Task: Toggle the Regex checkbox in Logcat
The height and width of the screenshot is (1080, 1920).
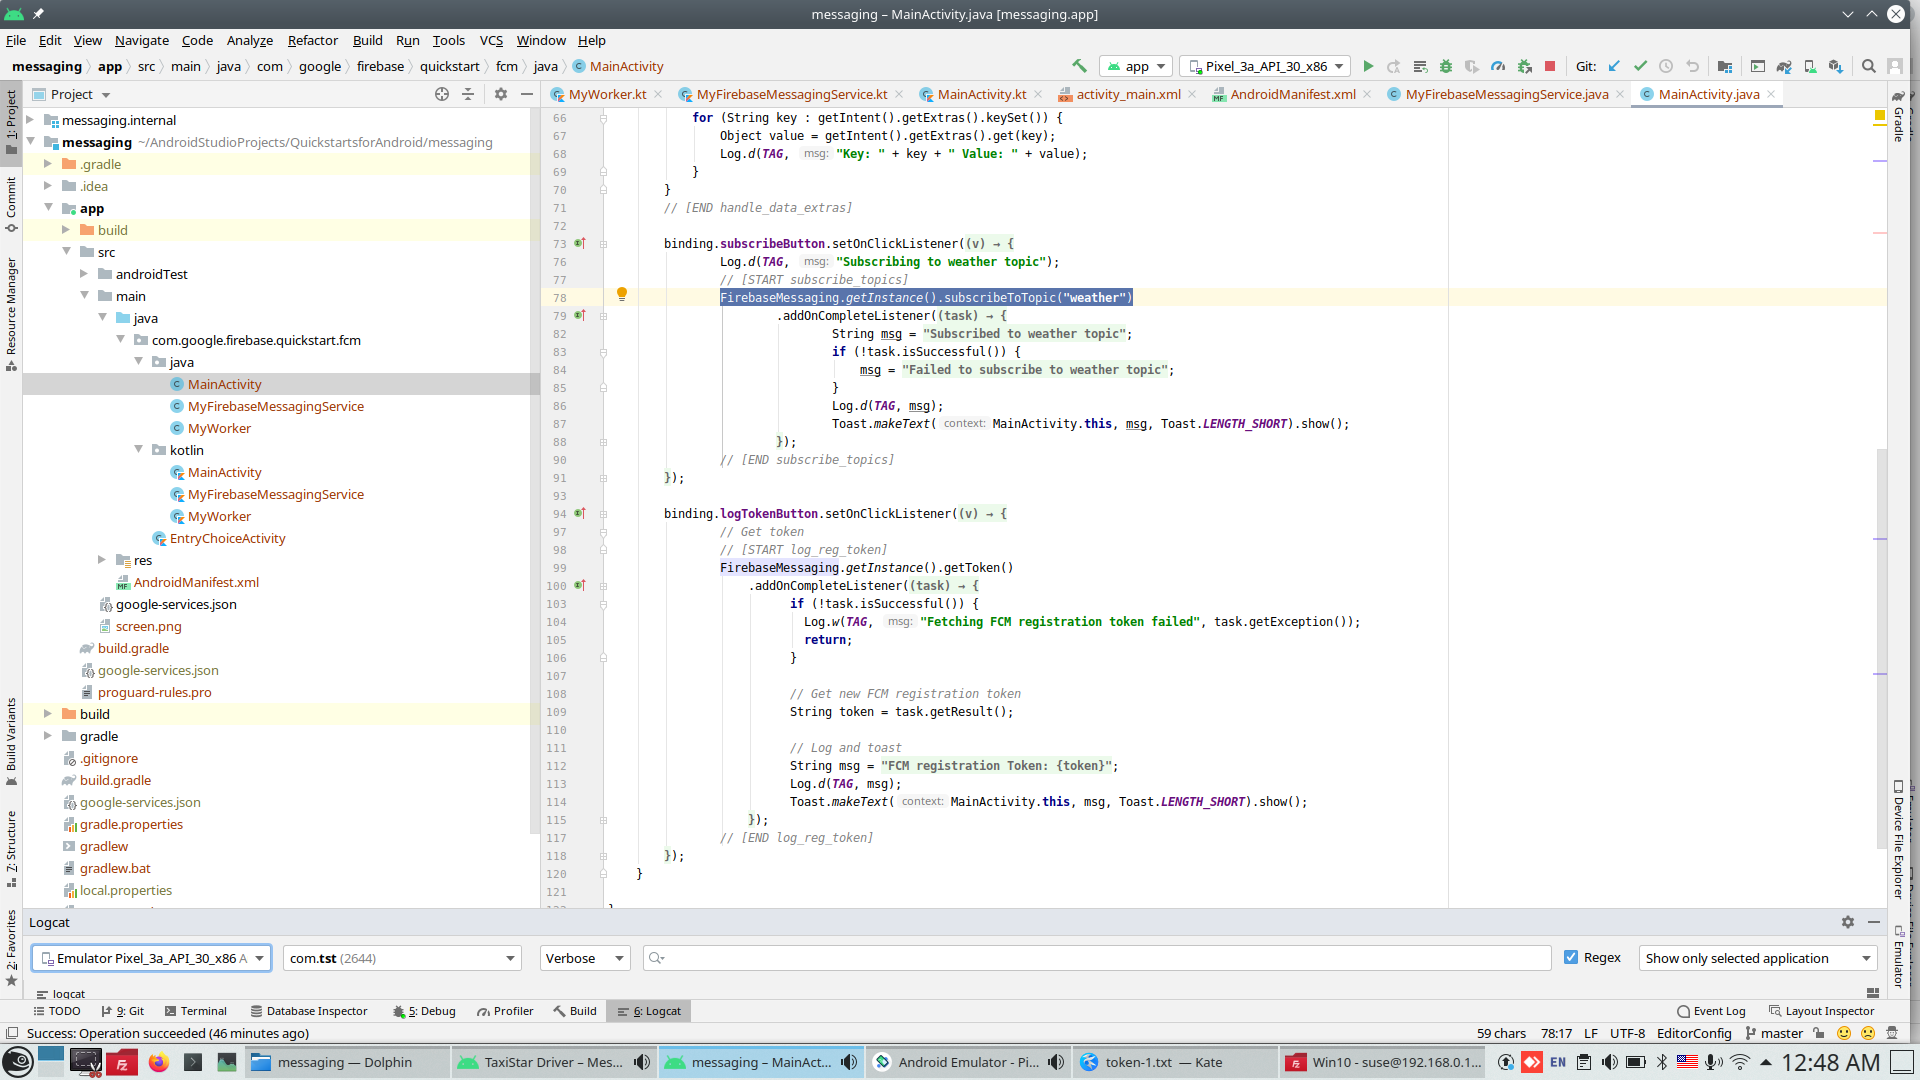Action: 1571,958
